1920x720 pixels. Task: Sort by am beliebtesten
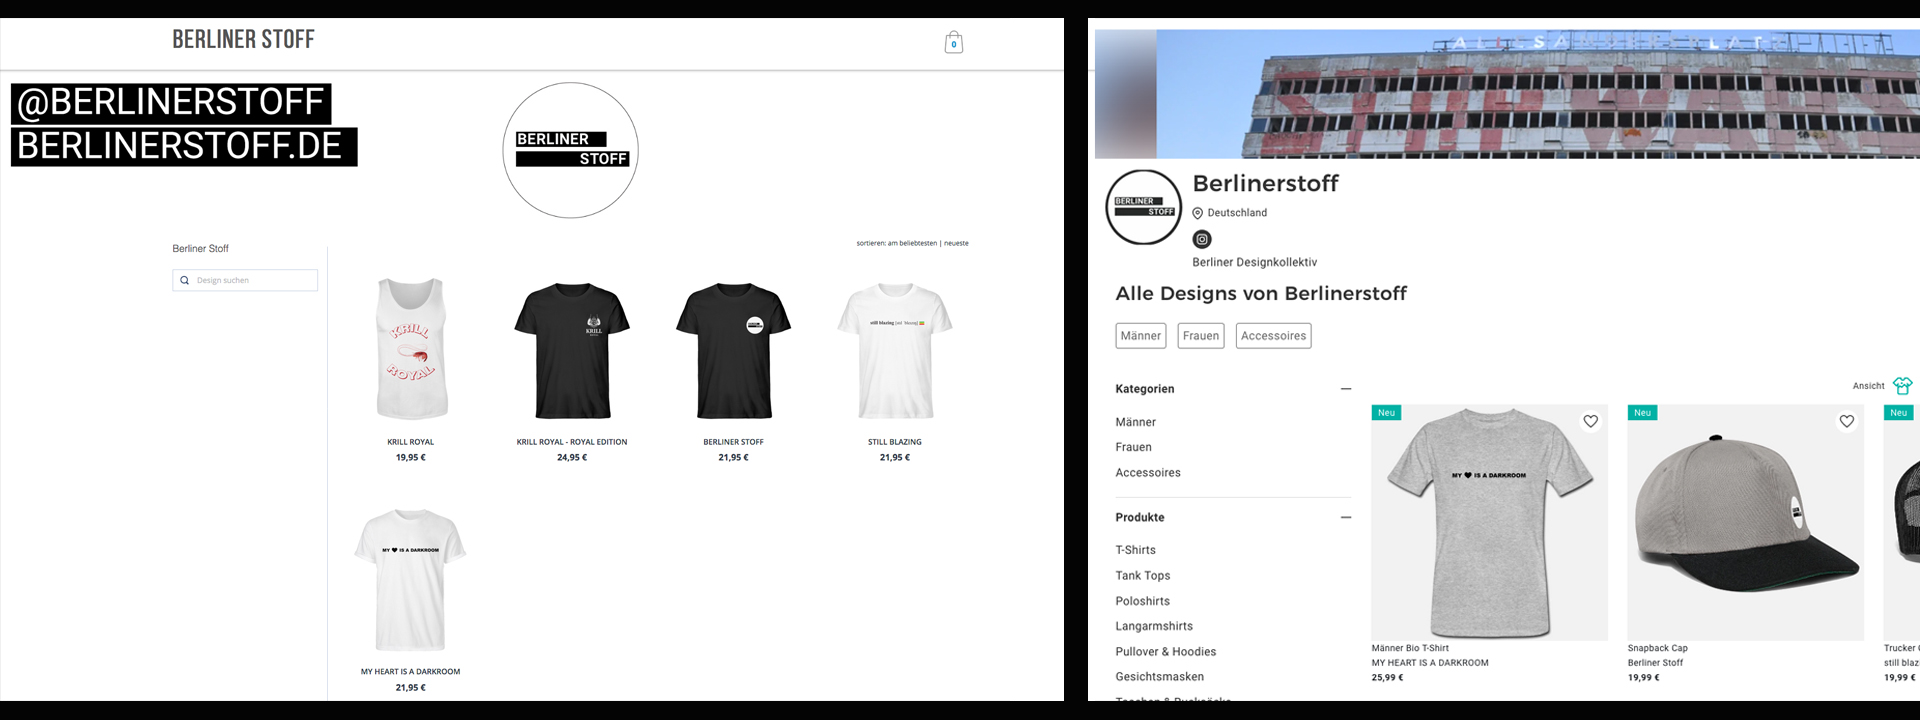(912, 243)
